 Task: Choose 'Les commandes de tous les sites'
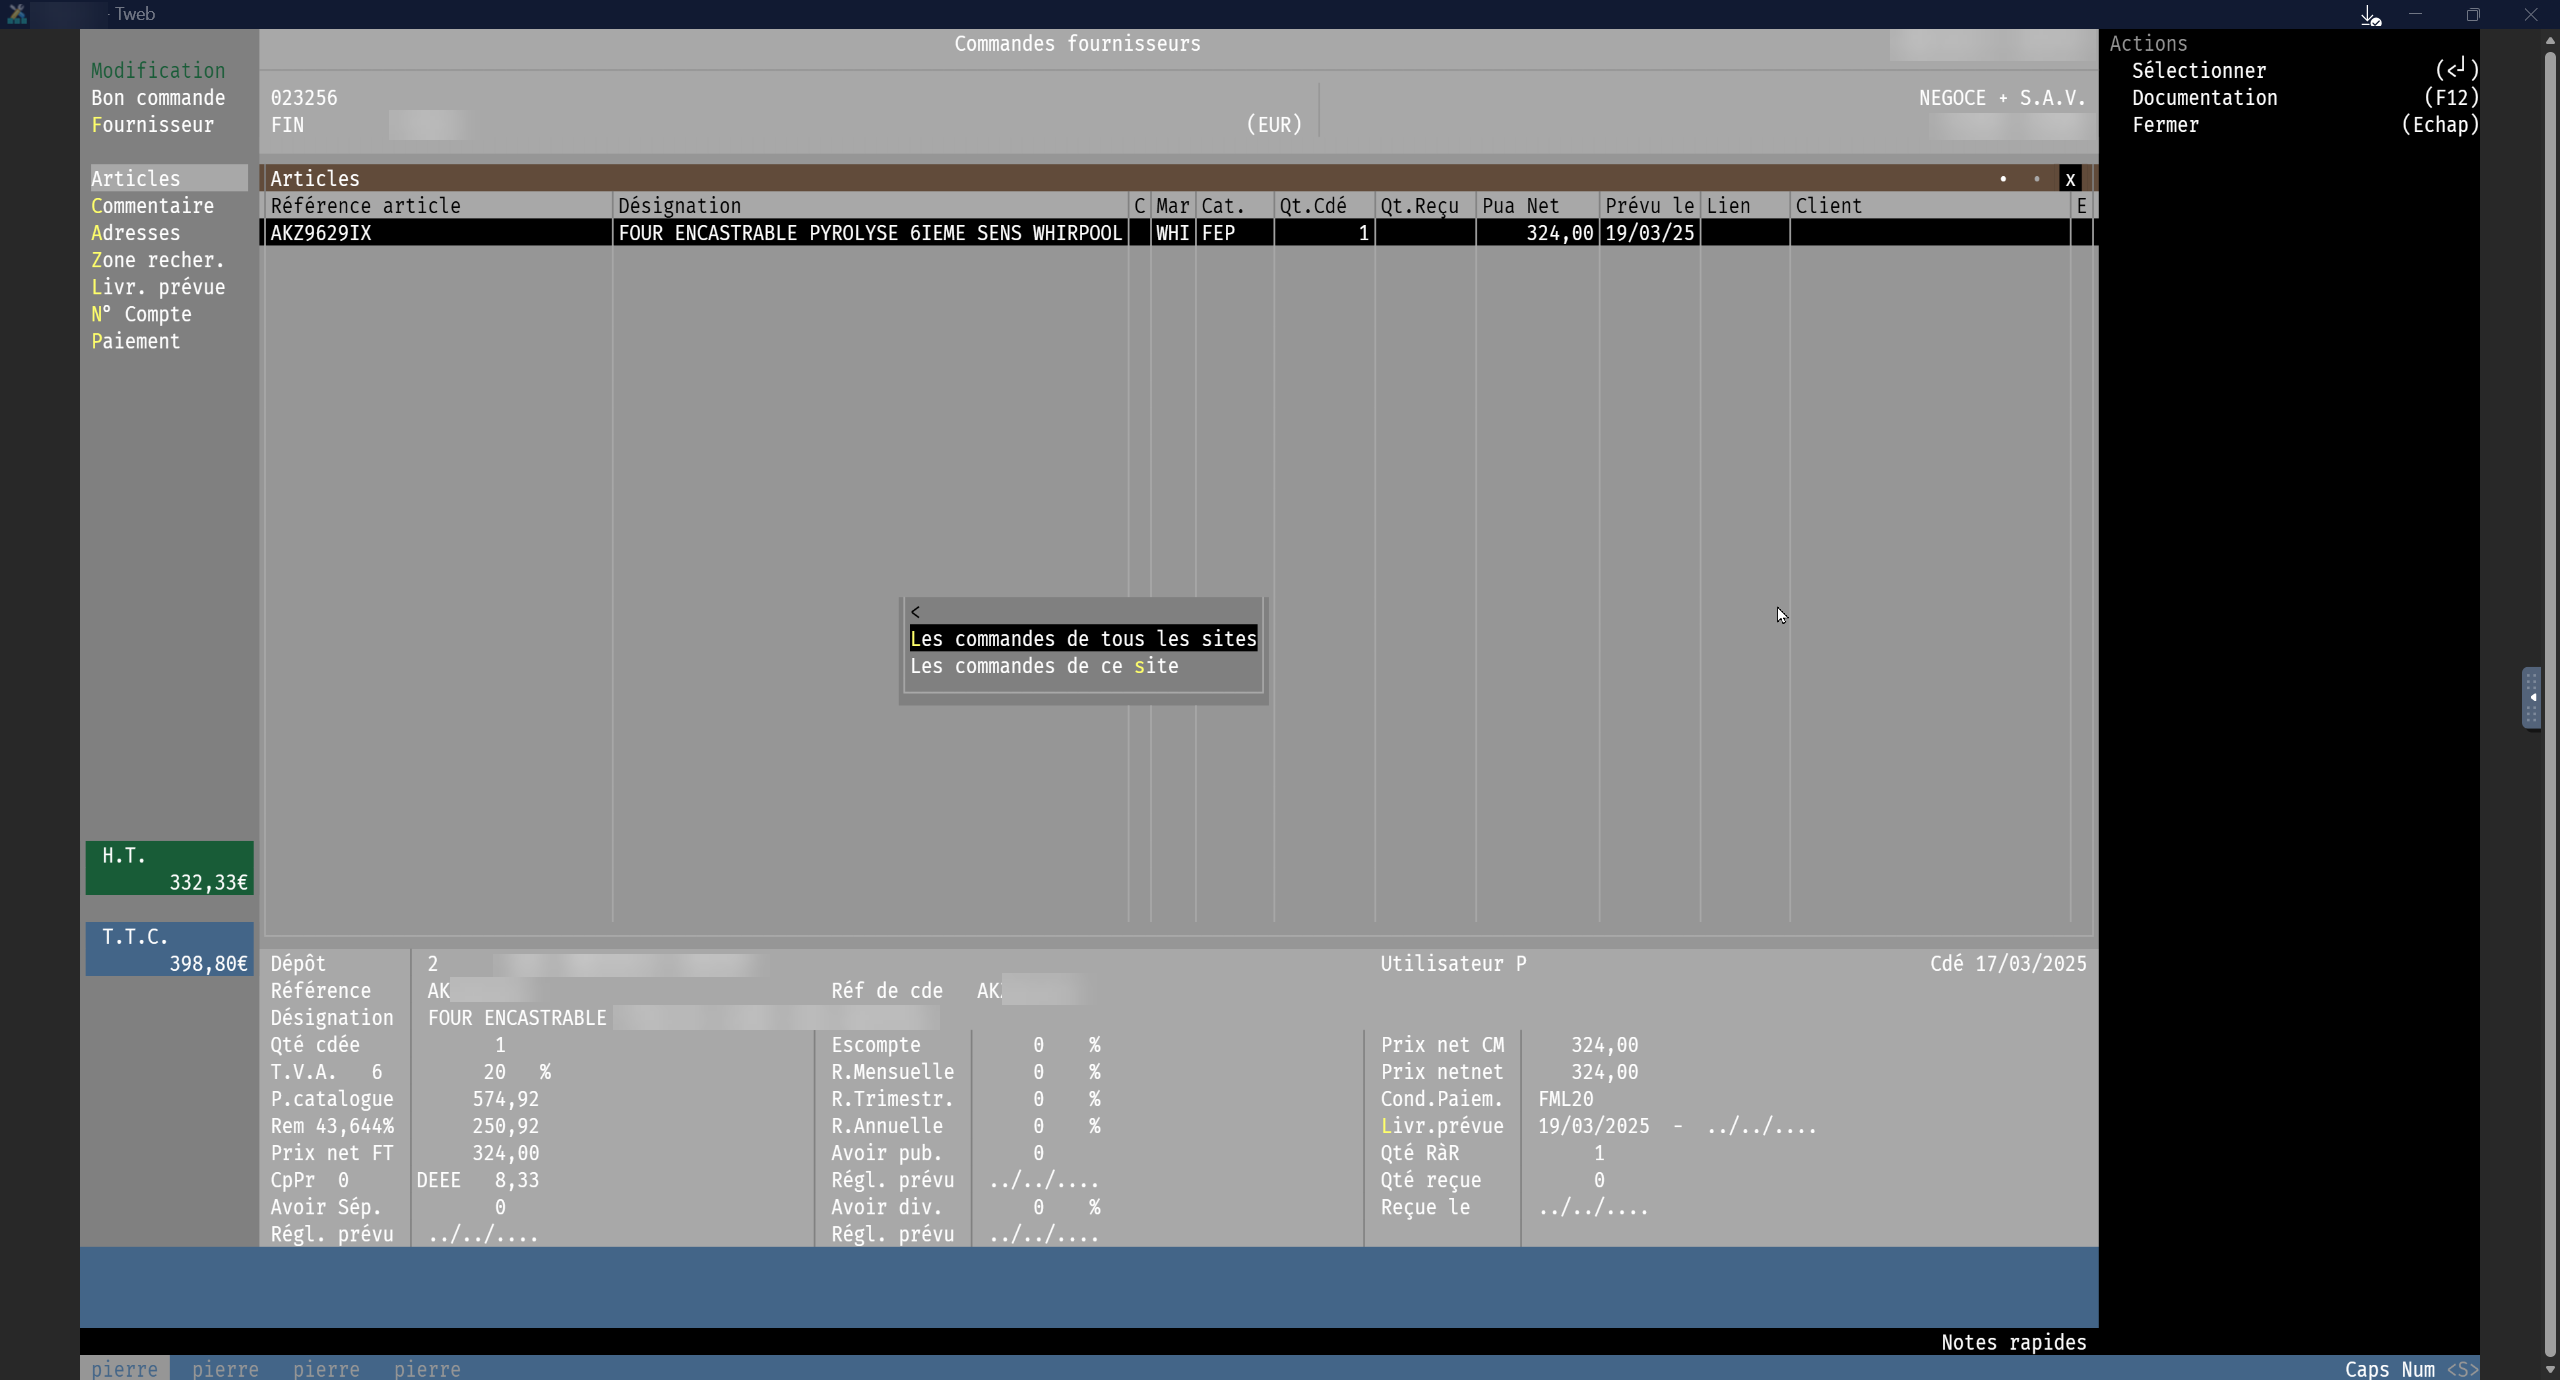pyautogui.click(x=1083, y=639)
